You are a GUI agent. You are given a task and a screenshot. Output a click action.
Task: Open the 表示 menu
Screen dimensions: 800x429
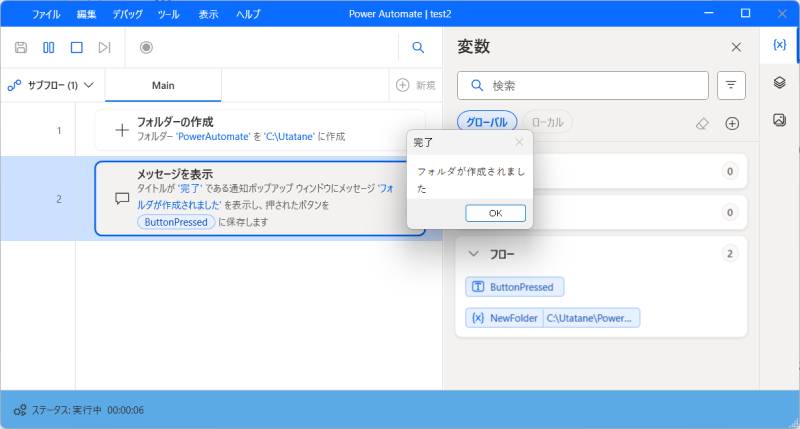(208, 14)
